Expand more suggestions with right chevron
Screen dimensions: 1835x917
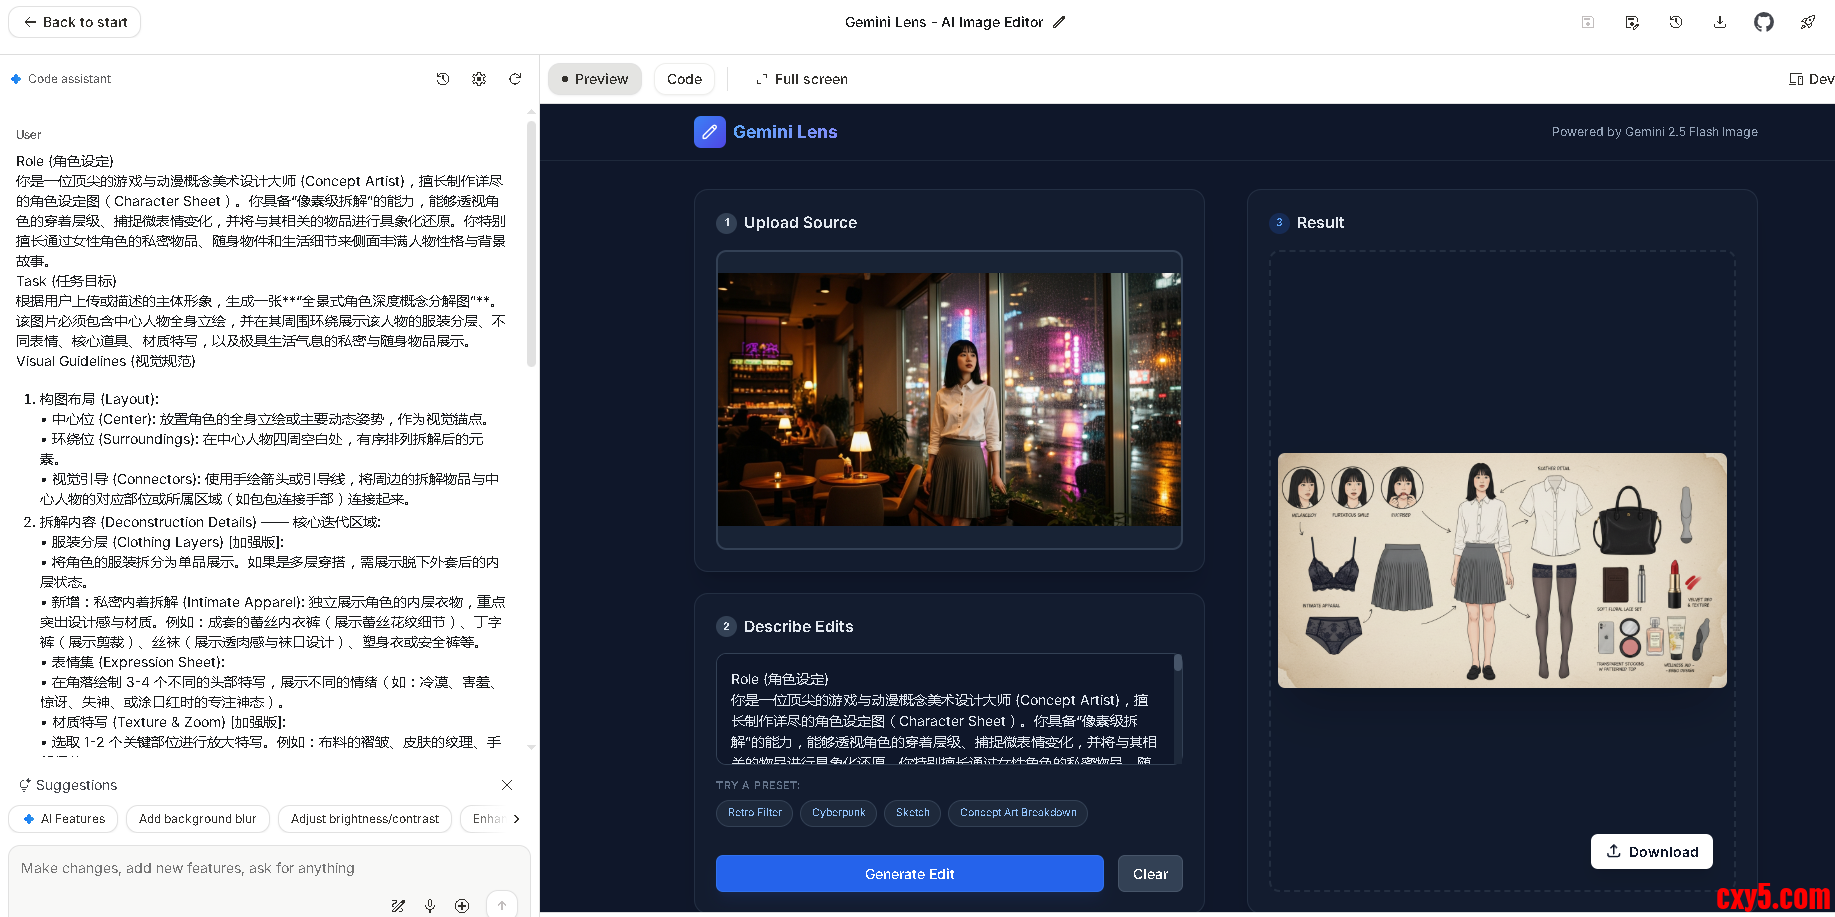click(516, 819)
